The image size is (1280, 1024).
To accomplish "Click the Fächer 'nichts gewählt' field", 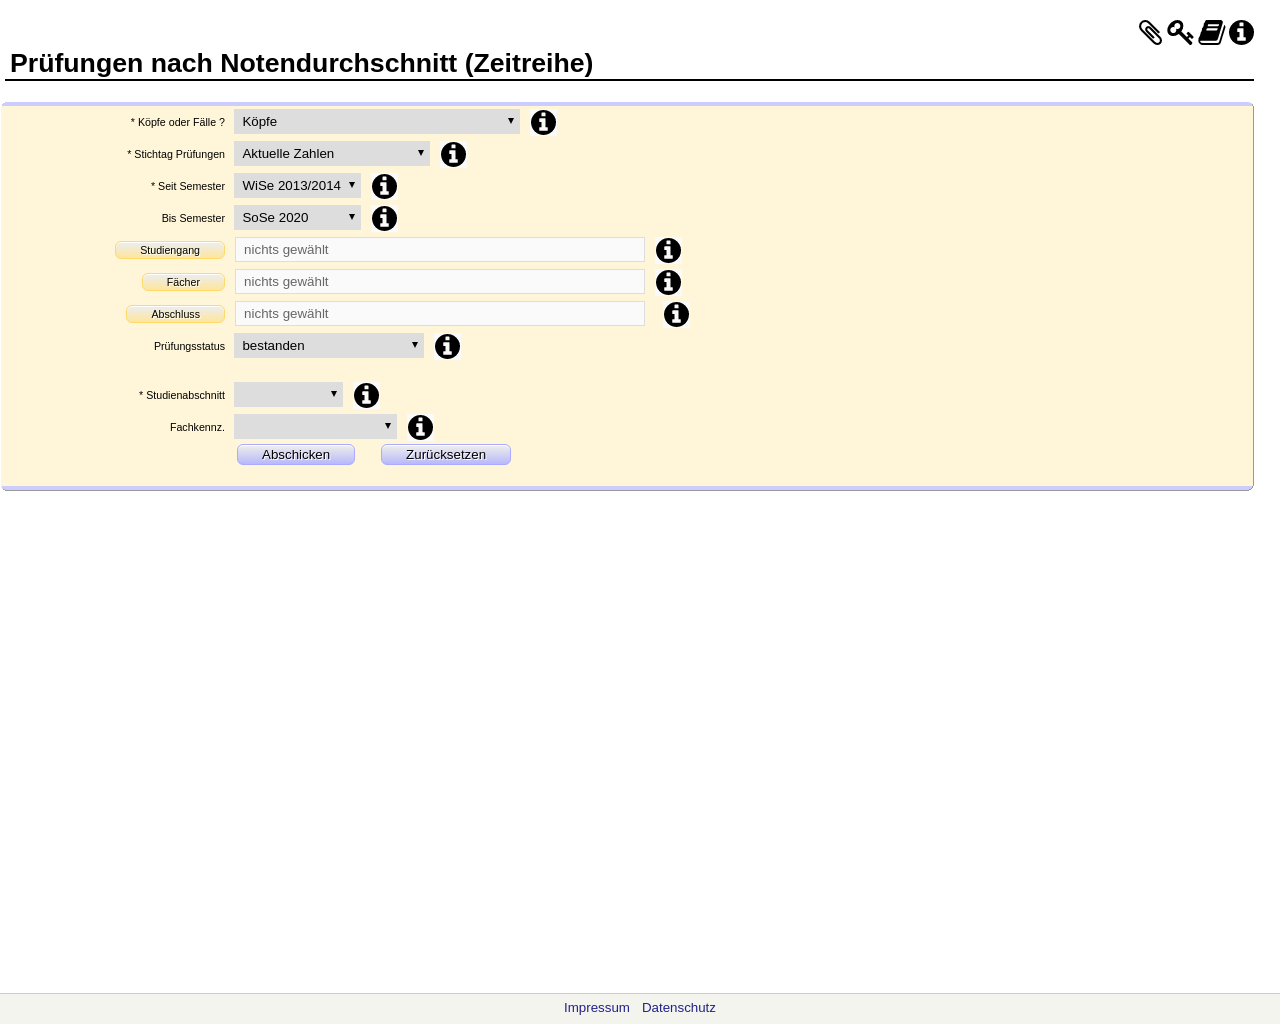I will 440,281.
